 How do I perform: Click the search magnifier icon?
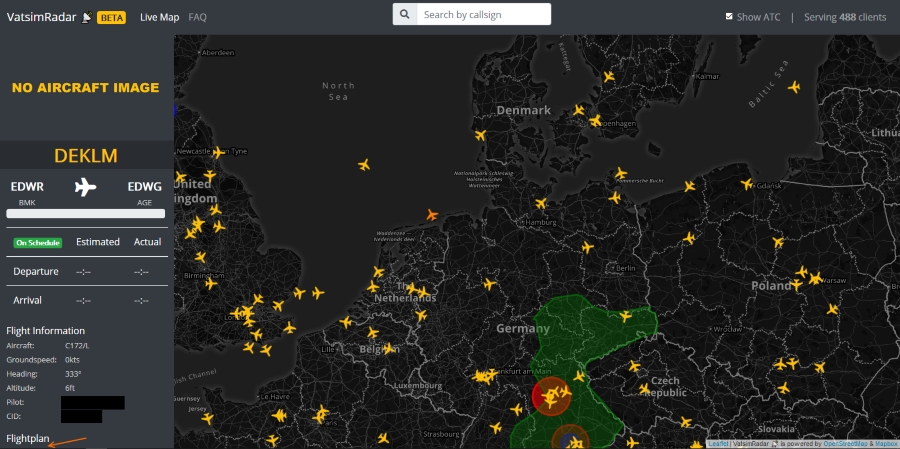[x=404, y=15]
